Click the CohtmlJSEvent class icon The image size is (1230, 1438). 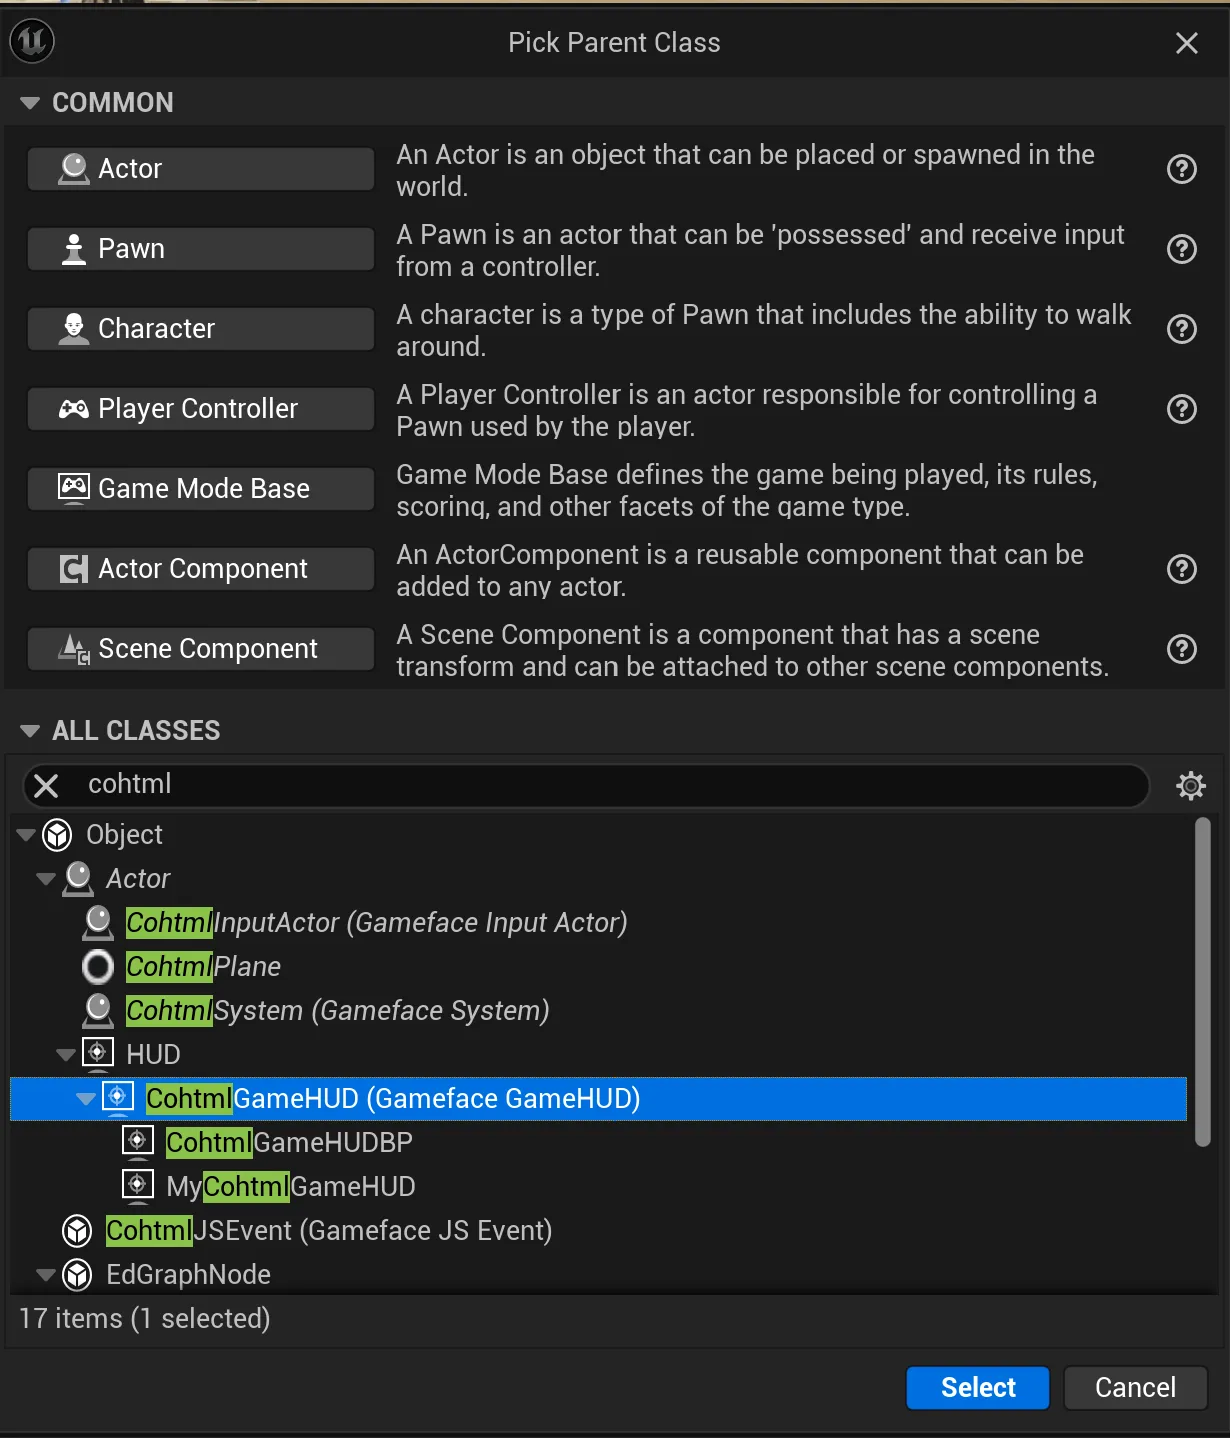coord(78,1231)
